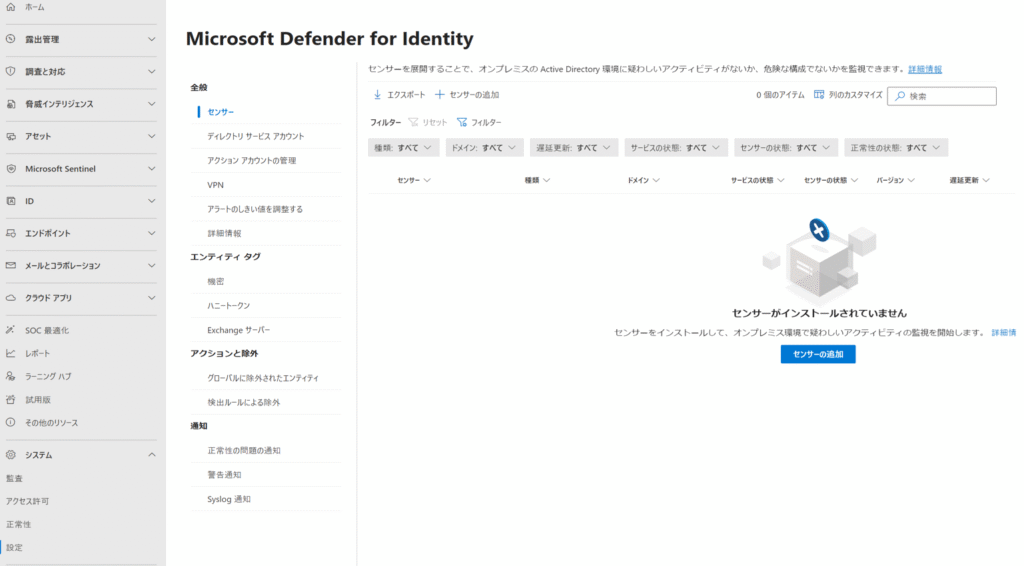The image size is (1024, 566).
Task: Click the SOC 最適化 wand icon
Action: click(x=10, y=330)
